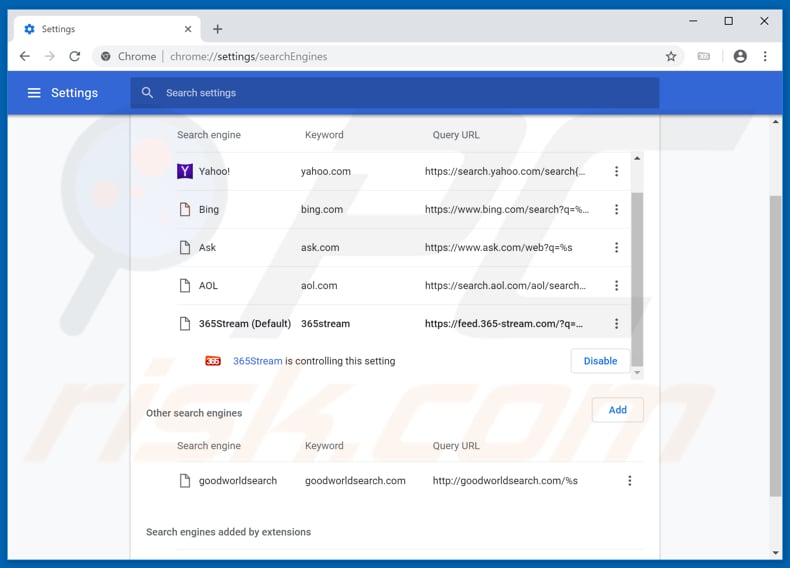Click the Chrome site info icon
The width and height of the screenshot is (790, 568).
click(106, 56)
